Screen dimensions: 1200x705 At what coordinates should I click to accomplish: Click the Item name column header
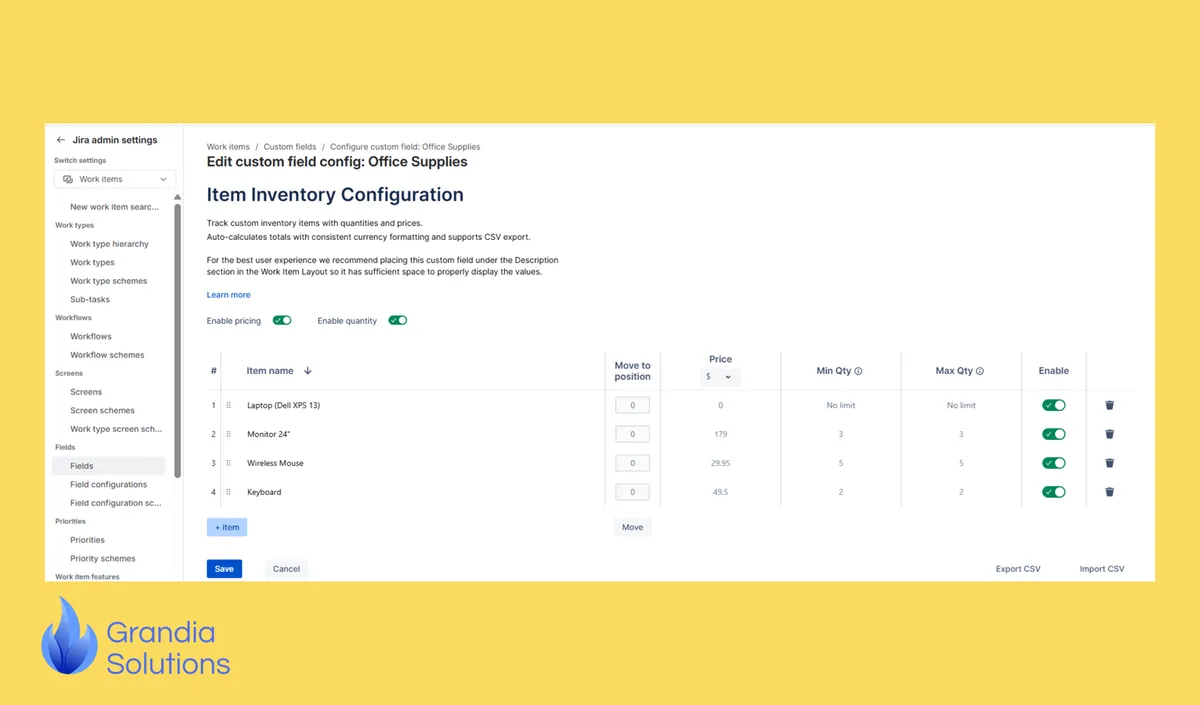[x=270, y=370]
